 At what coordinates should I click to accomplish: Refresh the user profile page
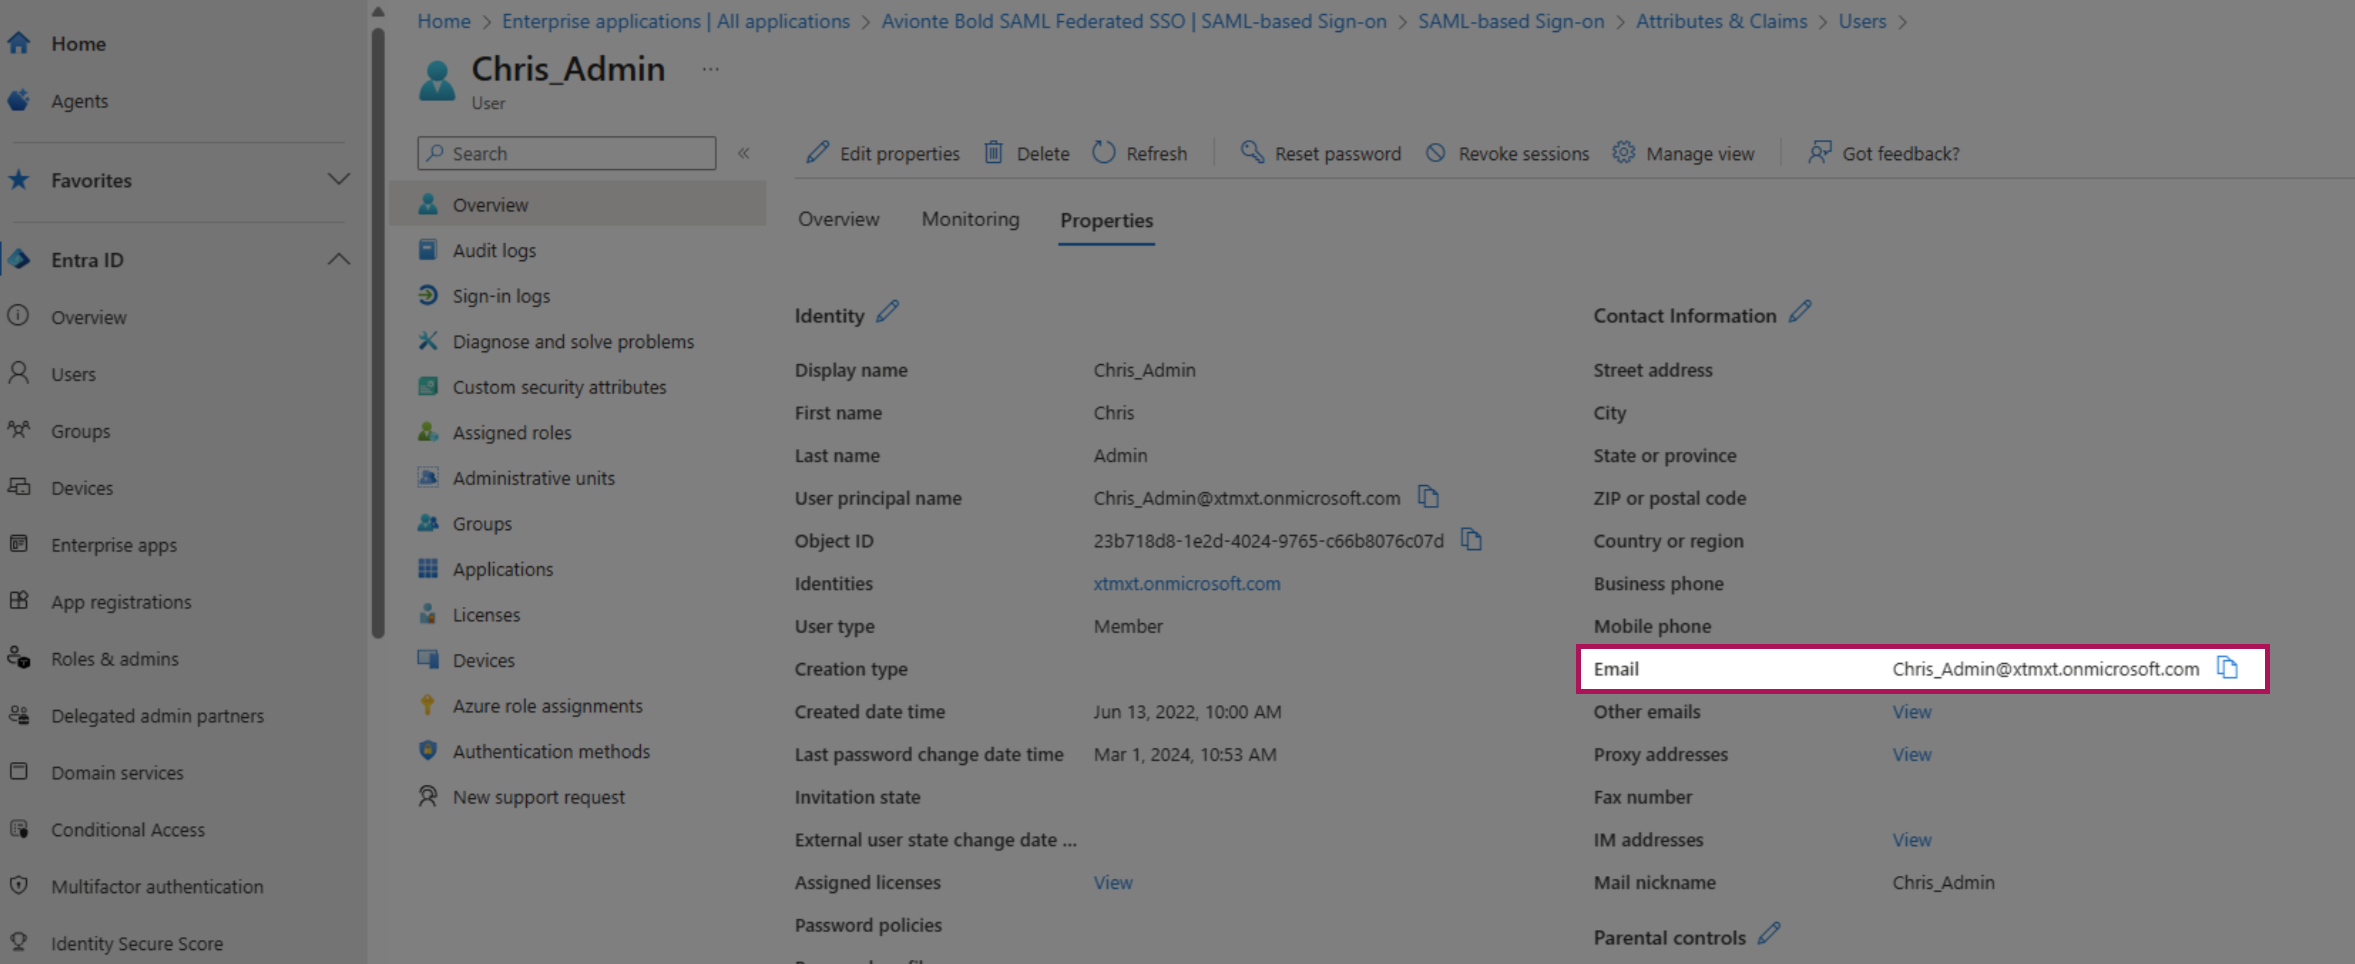tap(1140, 153)
